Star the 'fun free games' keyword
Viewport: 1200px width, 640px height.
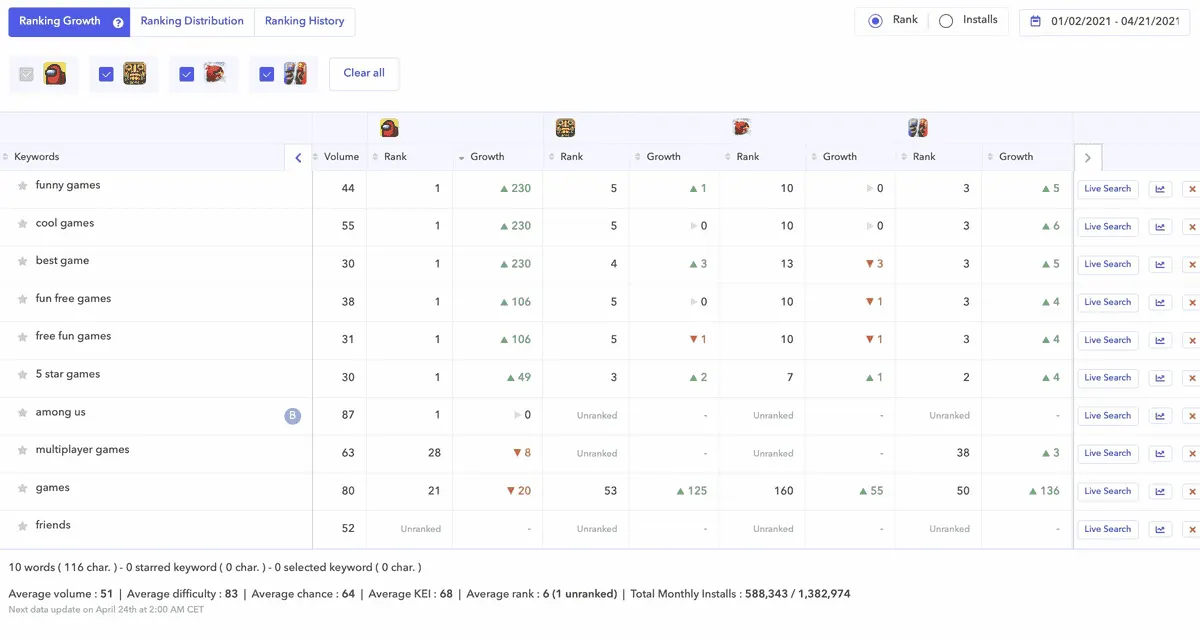pyautogui.click(x=22, y=300)
